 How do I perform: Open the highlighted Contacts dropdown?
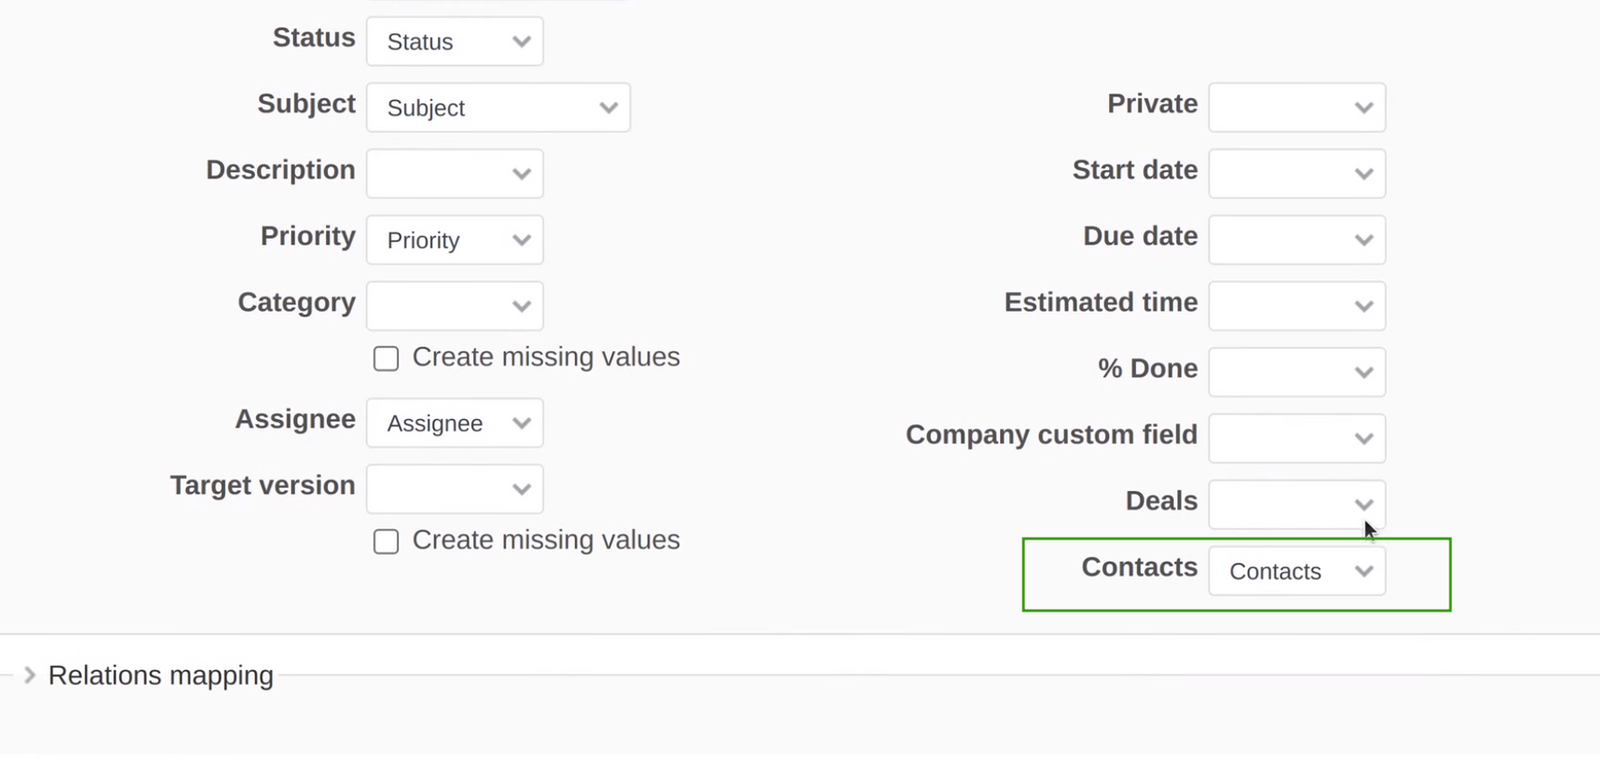(x=1297, y=571)
